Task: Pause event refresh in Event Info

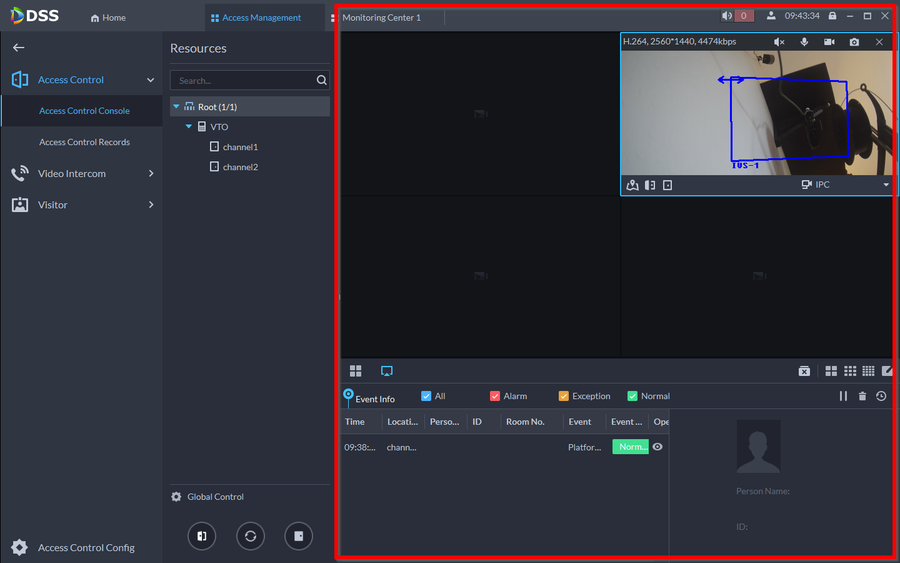Action: pos(843,397)
